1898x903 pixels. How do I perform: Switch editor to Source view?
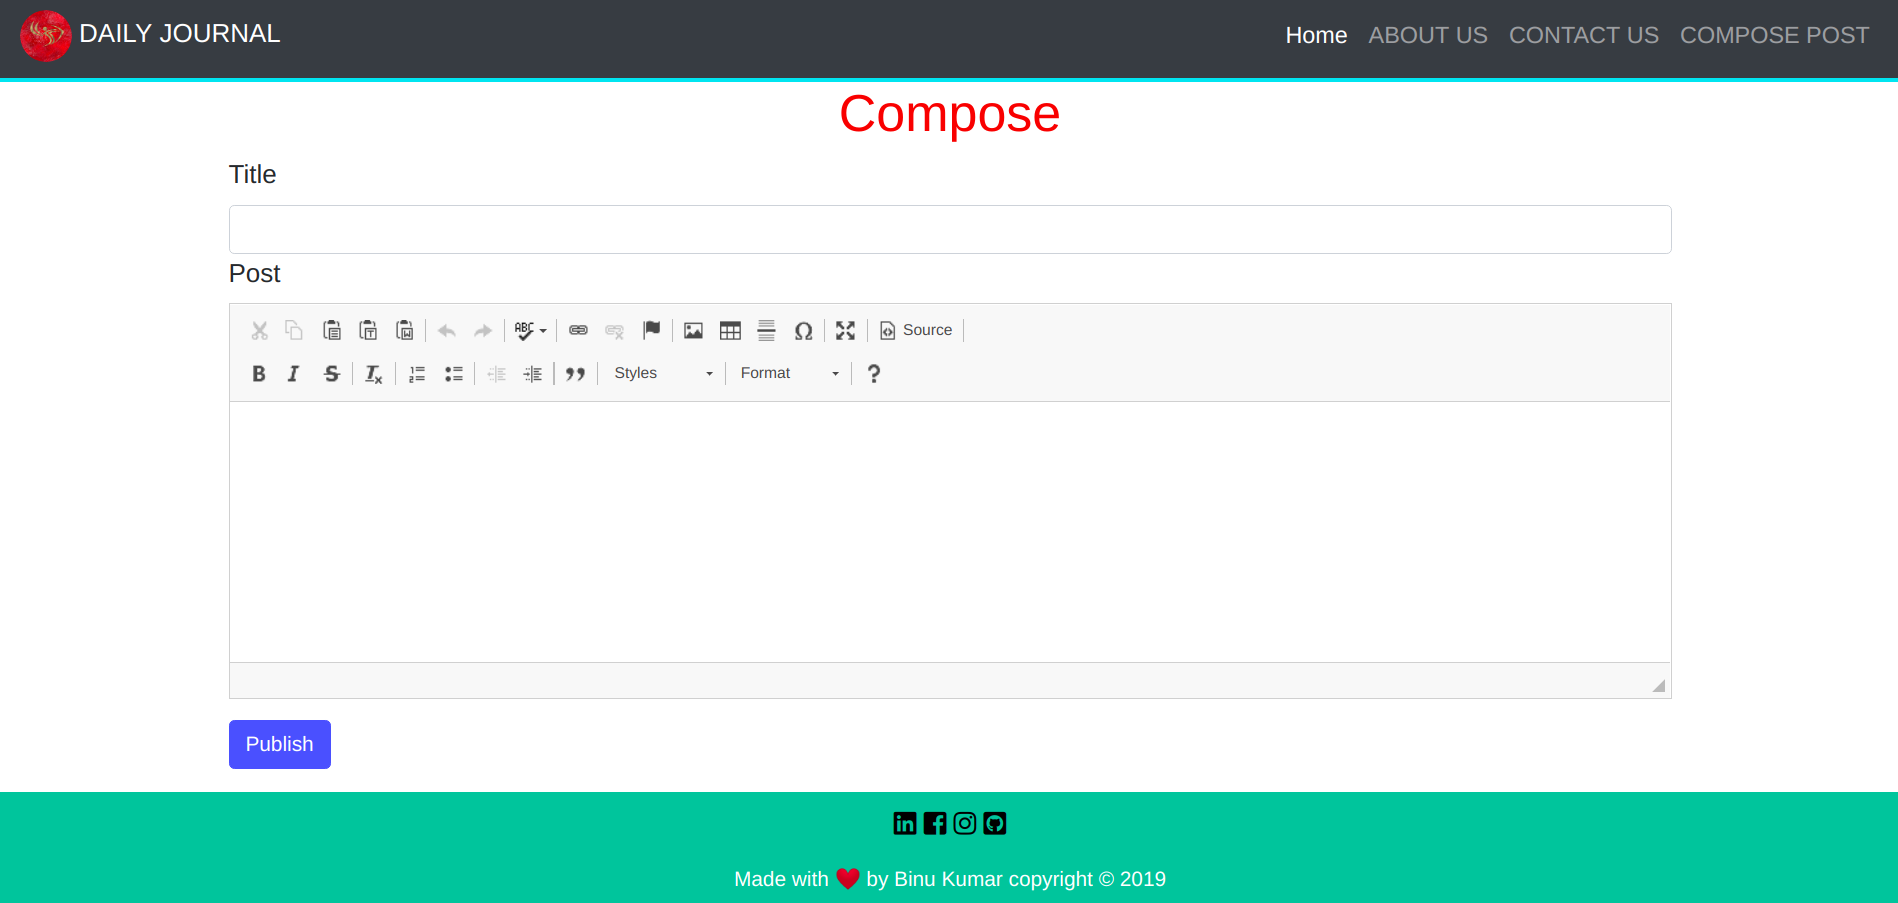click(x=916, y=331)
